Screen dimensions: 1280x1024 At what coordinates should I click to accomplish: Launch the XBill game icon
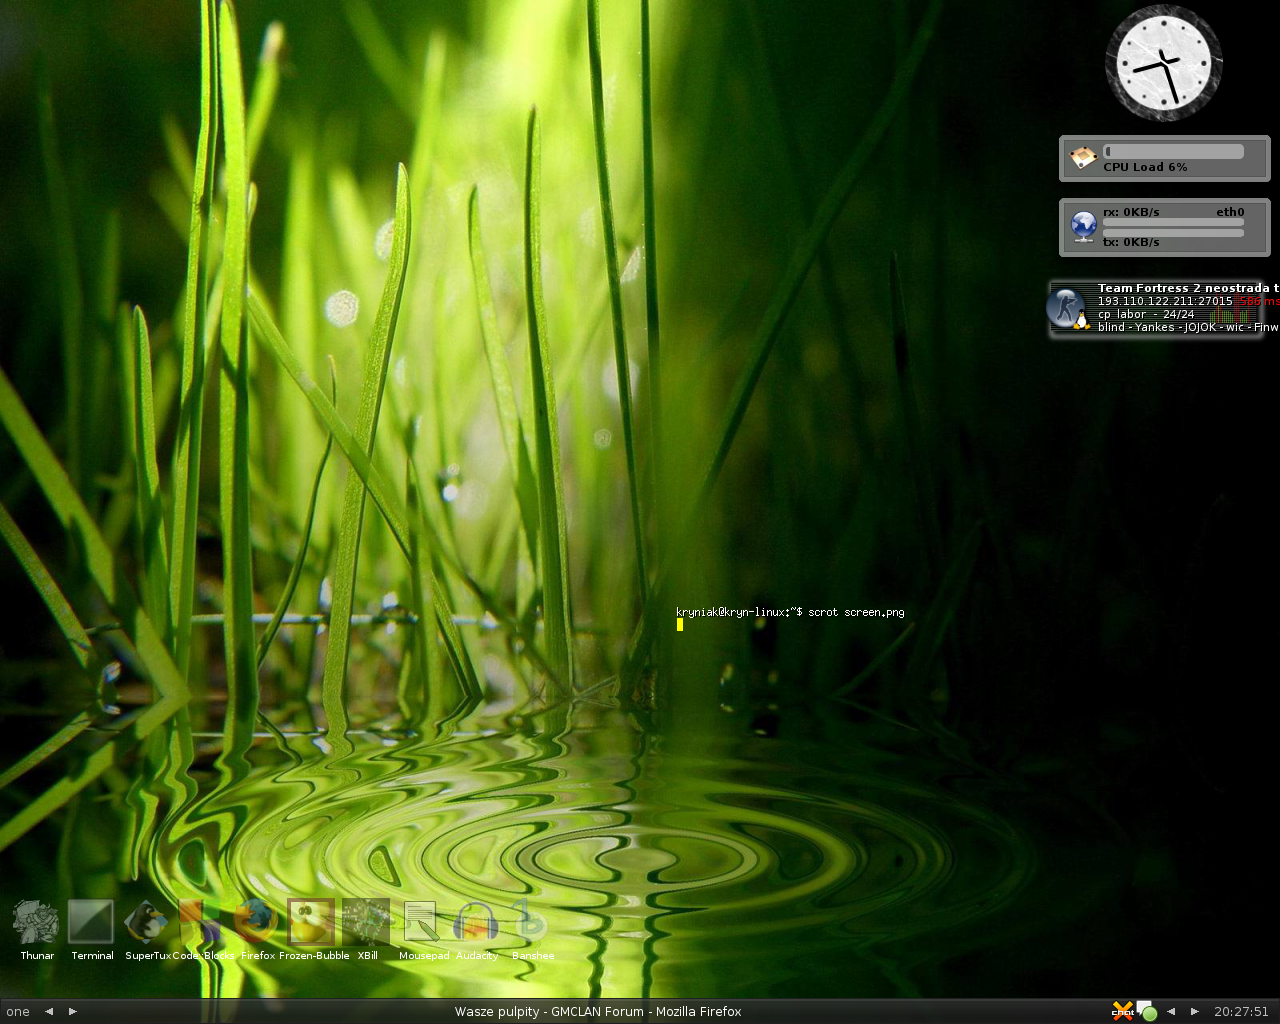tap(366, 922)
